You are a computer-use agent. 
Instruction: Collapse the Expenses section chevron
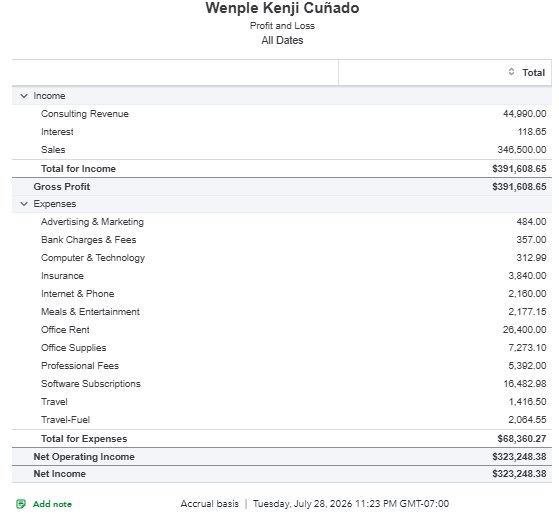[x=24, y=204]
